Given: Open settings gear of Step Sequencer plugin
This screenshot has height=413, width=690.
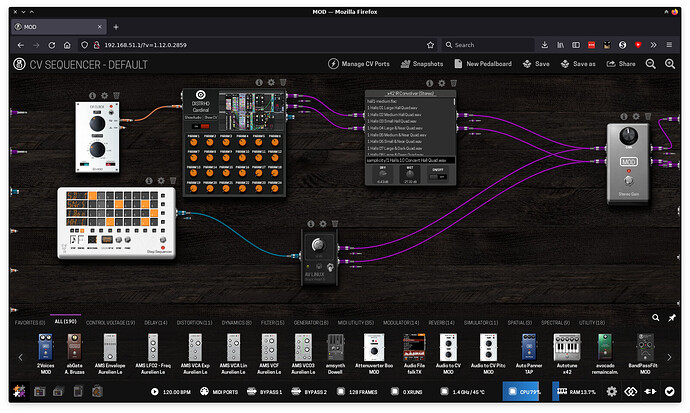Looking at the screenshot, I should pyautogui.click(x=161, y=181).
